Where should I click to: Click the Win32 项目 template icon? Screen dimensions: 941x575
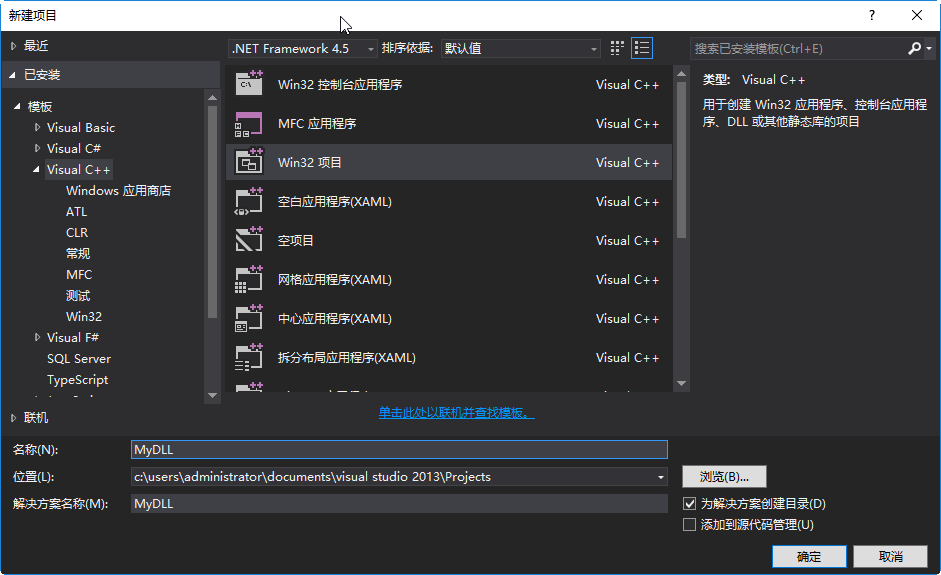point(248,162)
